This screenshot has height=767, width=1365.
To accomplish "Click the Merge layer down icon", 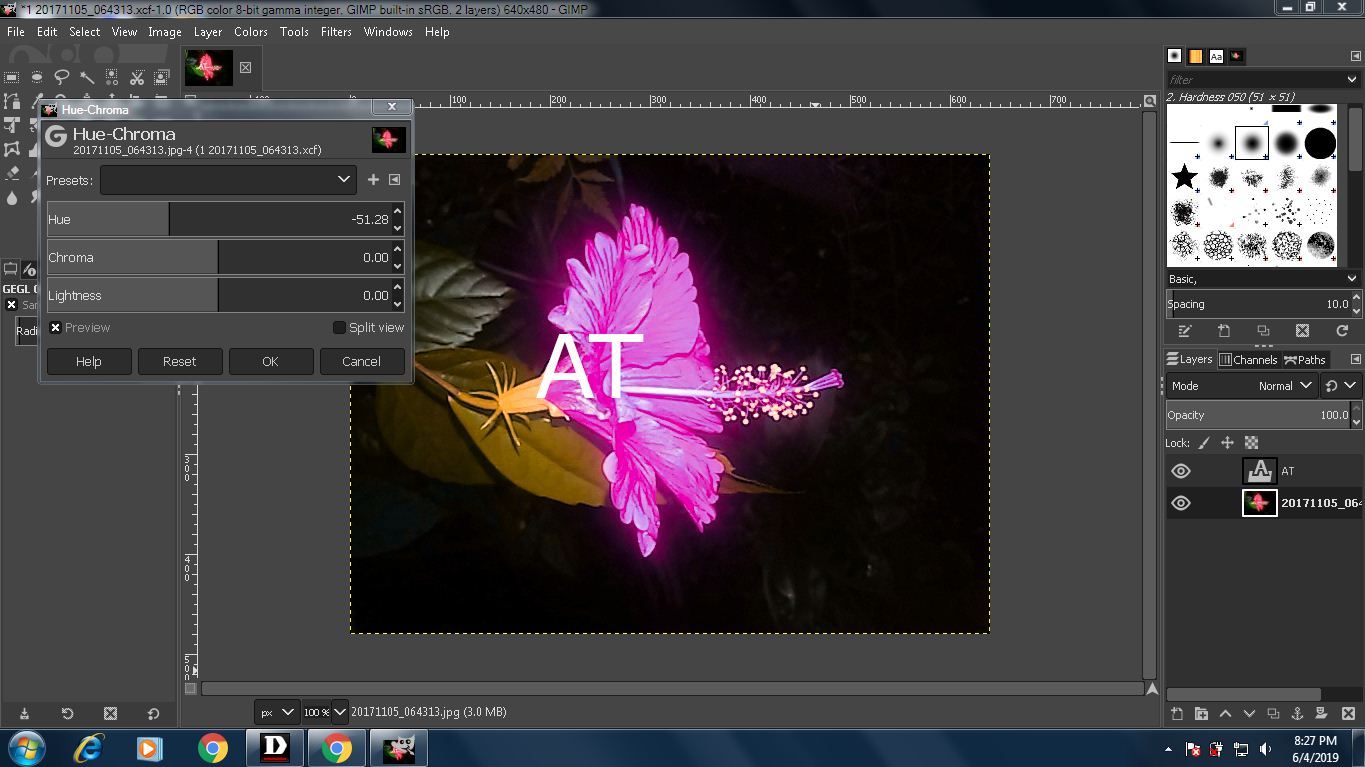I will point(1321,714).
